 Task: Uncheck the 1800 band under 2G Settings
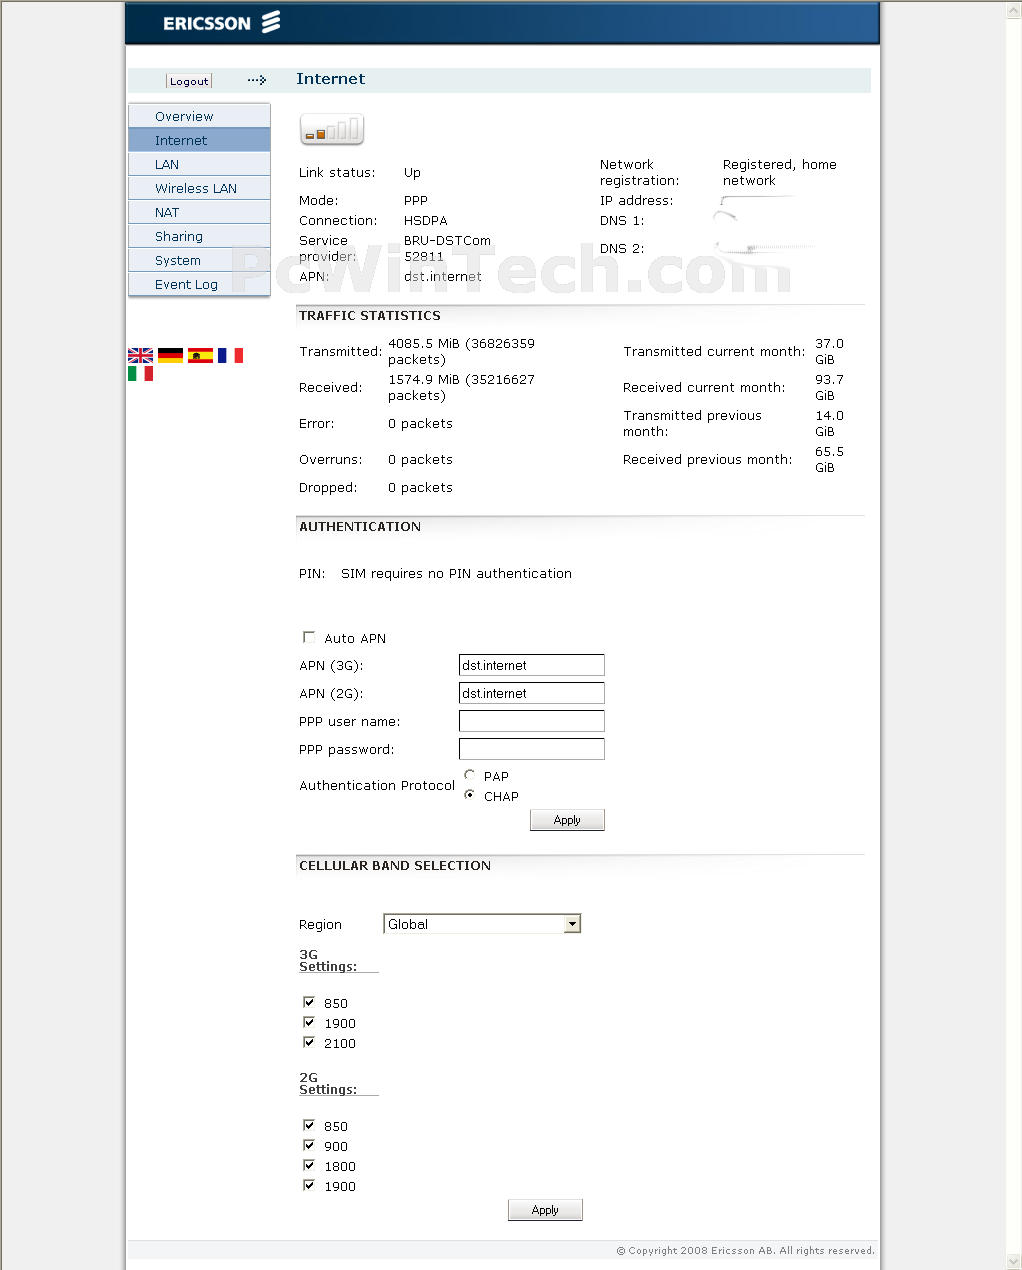[x=309, y=1165]
